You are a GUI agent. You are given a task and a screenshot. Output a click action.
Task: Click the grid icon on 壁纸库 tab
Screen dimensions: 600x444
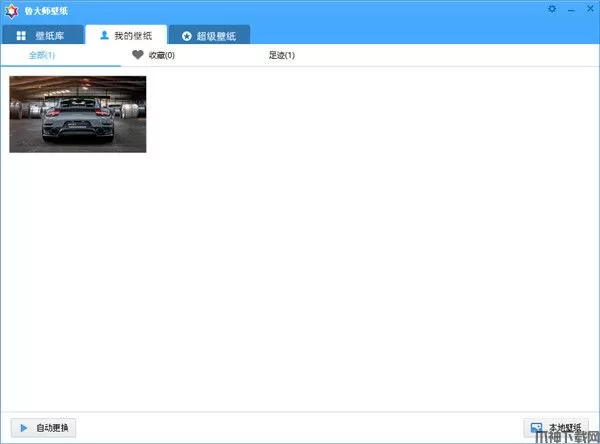[21, 36]
